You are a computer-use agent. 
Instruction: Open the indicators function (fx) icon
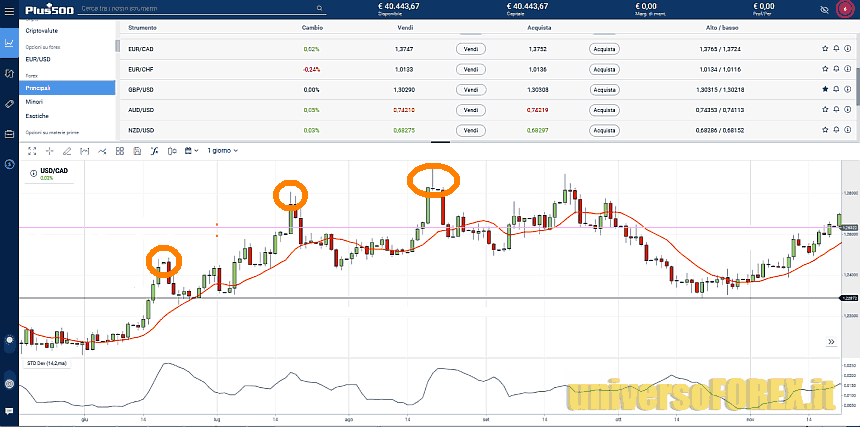[x=154, y=151]
